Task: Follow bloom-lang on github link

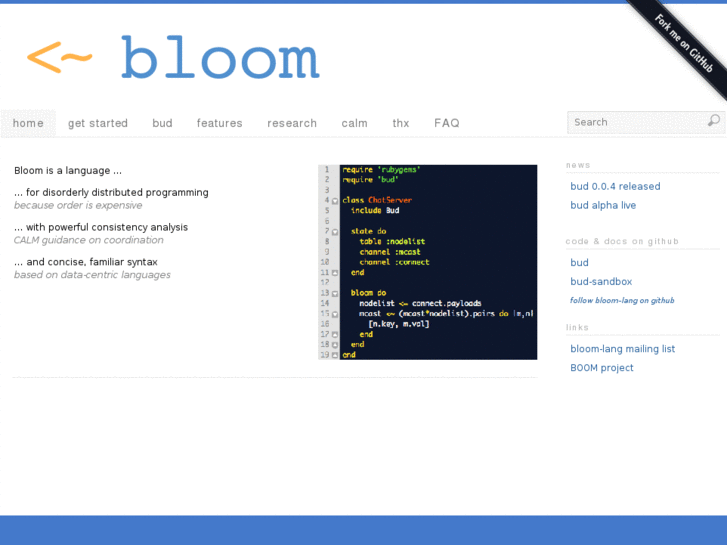Action: [622, 301]
